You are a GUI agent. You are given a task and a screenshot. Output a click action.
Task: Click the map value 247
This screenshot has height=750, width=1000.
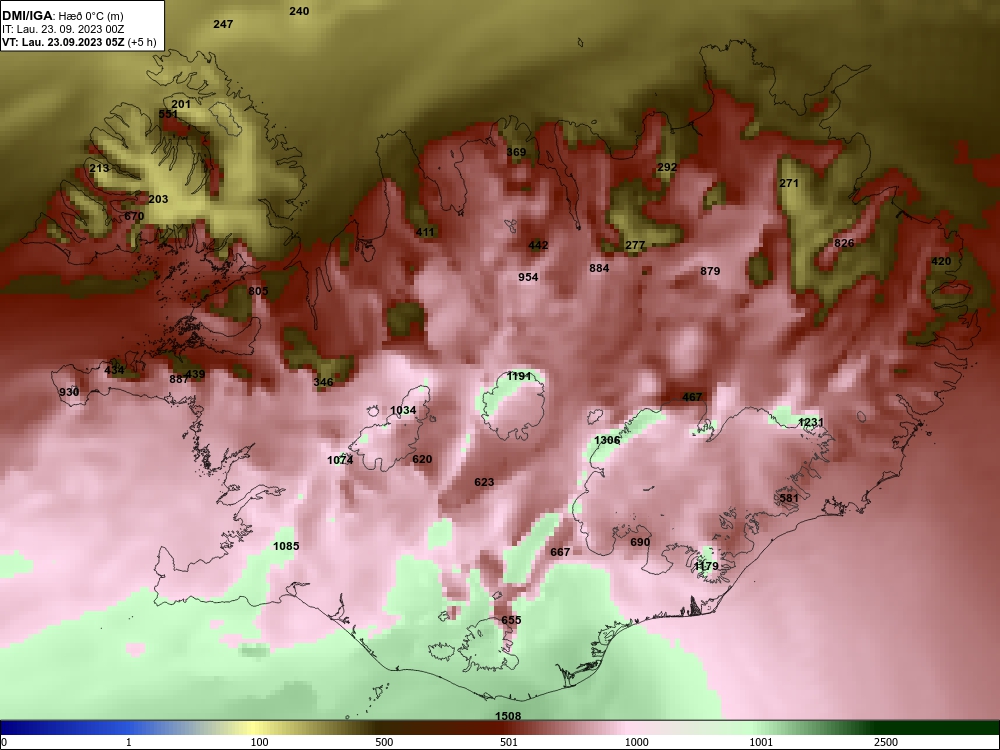(223, 24)
